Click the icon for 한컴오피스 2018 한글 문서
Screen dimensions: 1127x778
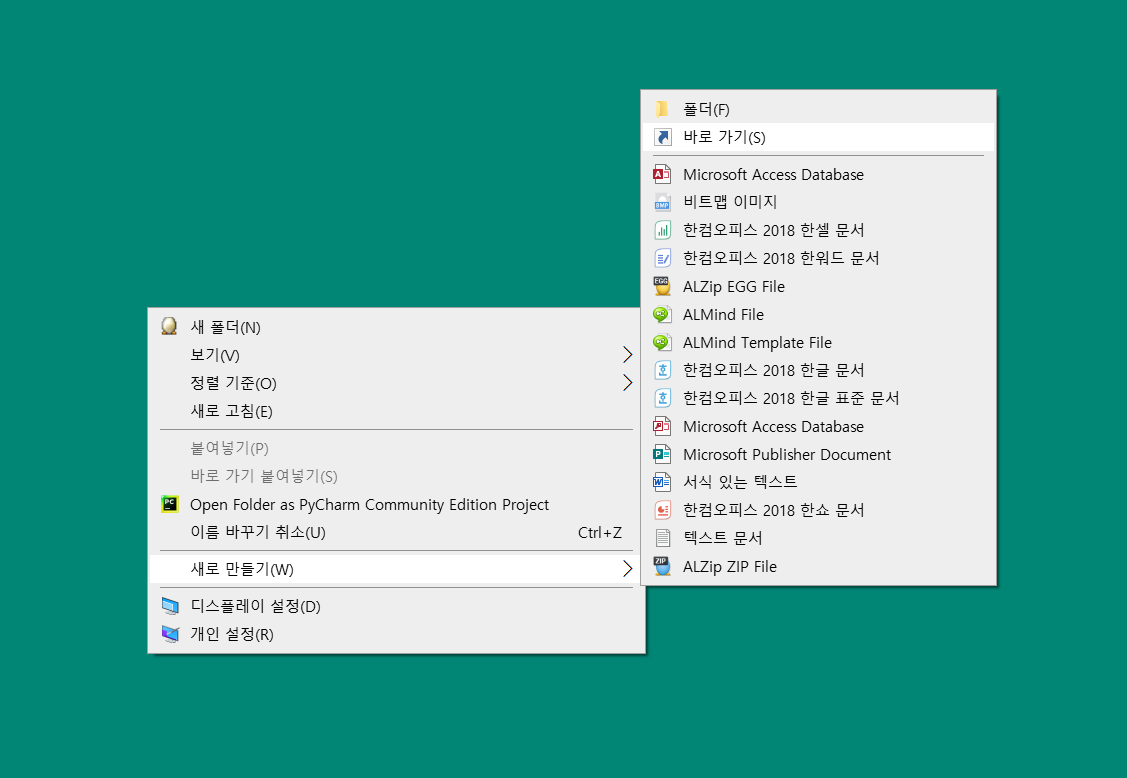click(x=662, y=370)
